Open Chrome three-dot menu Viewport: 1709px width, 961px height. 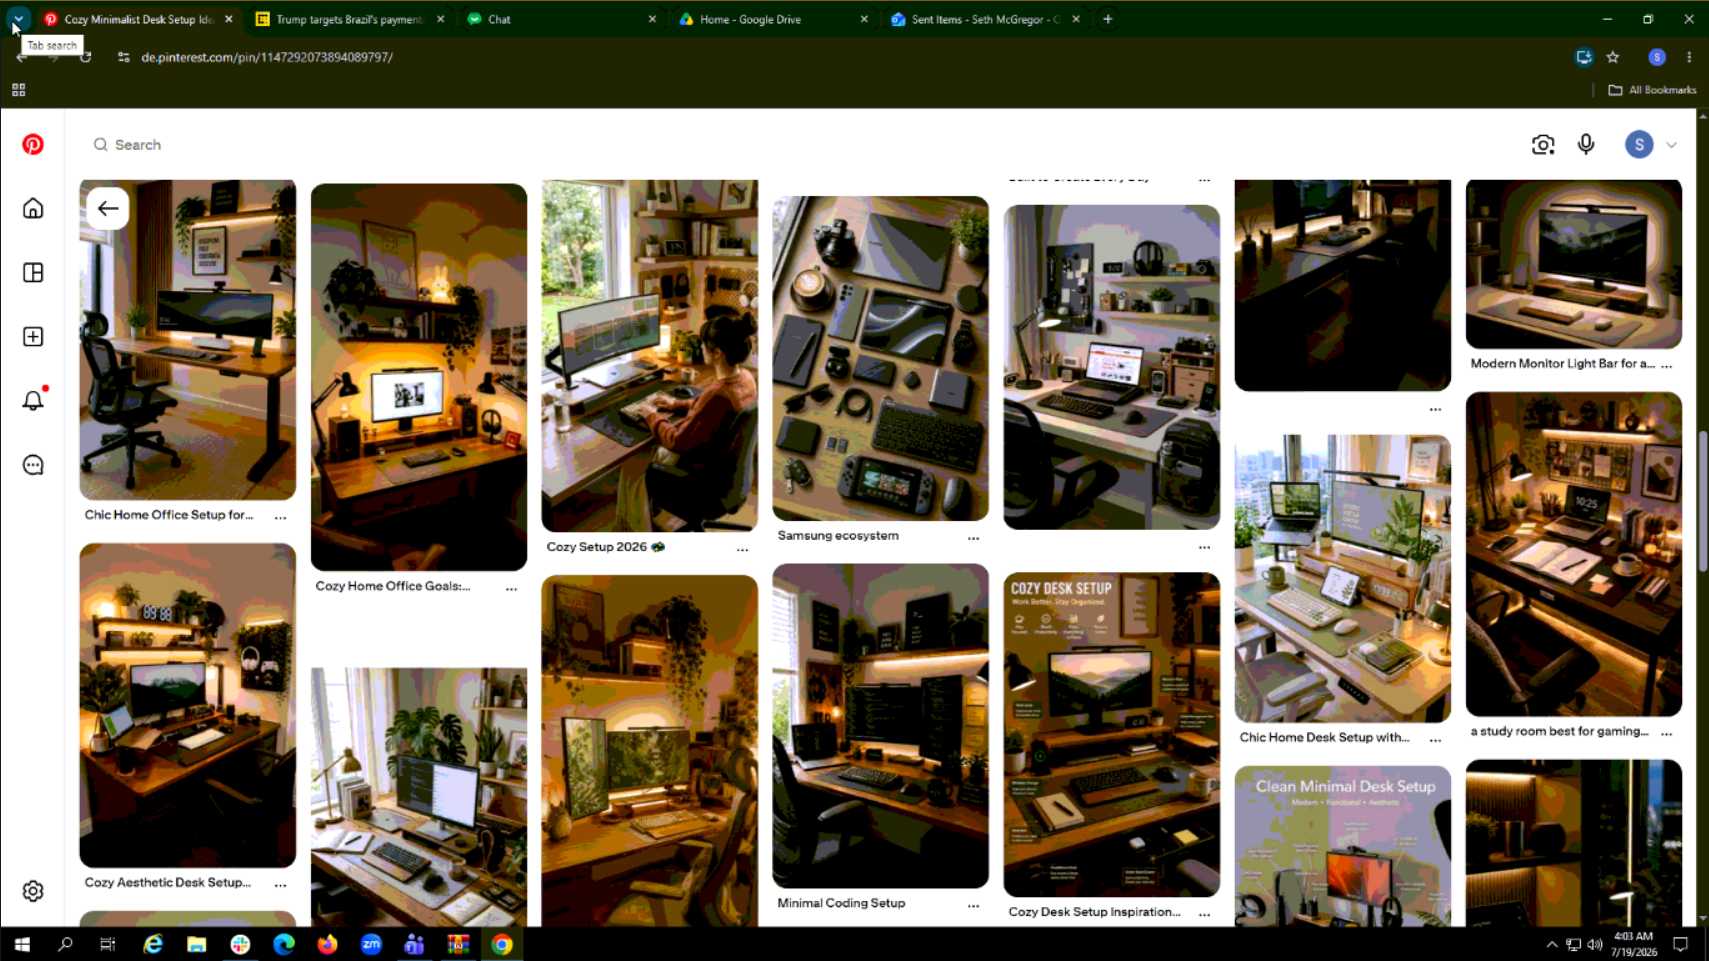[x=1689, y=57]
